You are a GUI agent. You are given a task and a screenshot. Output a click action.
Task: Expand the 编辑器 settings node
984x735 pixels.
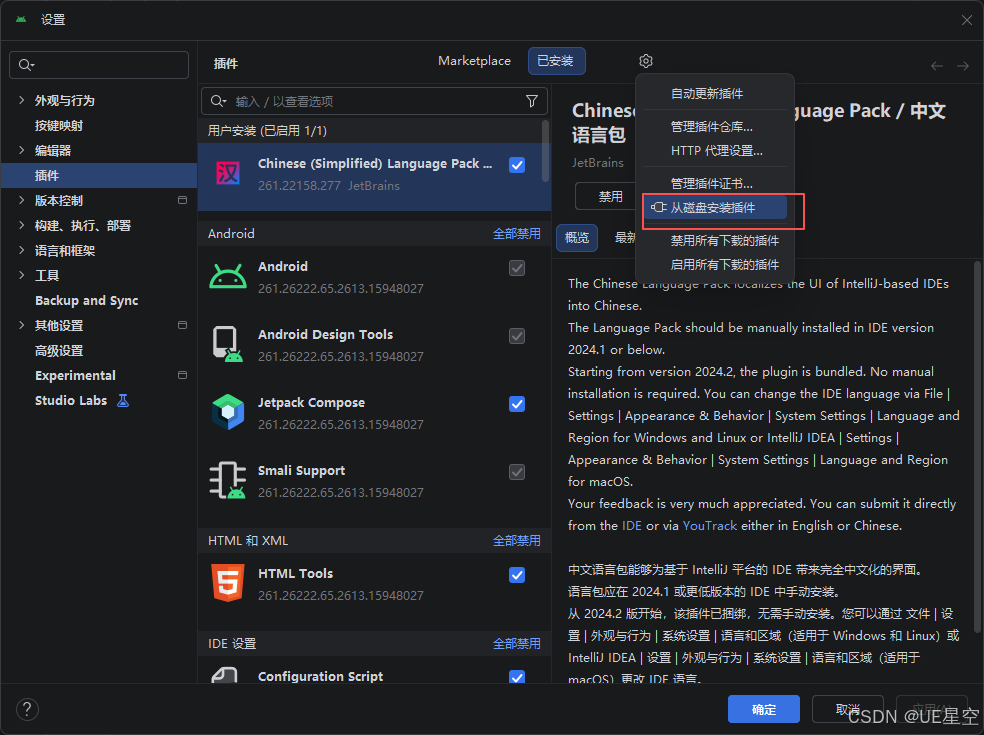(21, 151)
